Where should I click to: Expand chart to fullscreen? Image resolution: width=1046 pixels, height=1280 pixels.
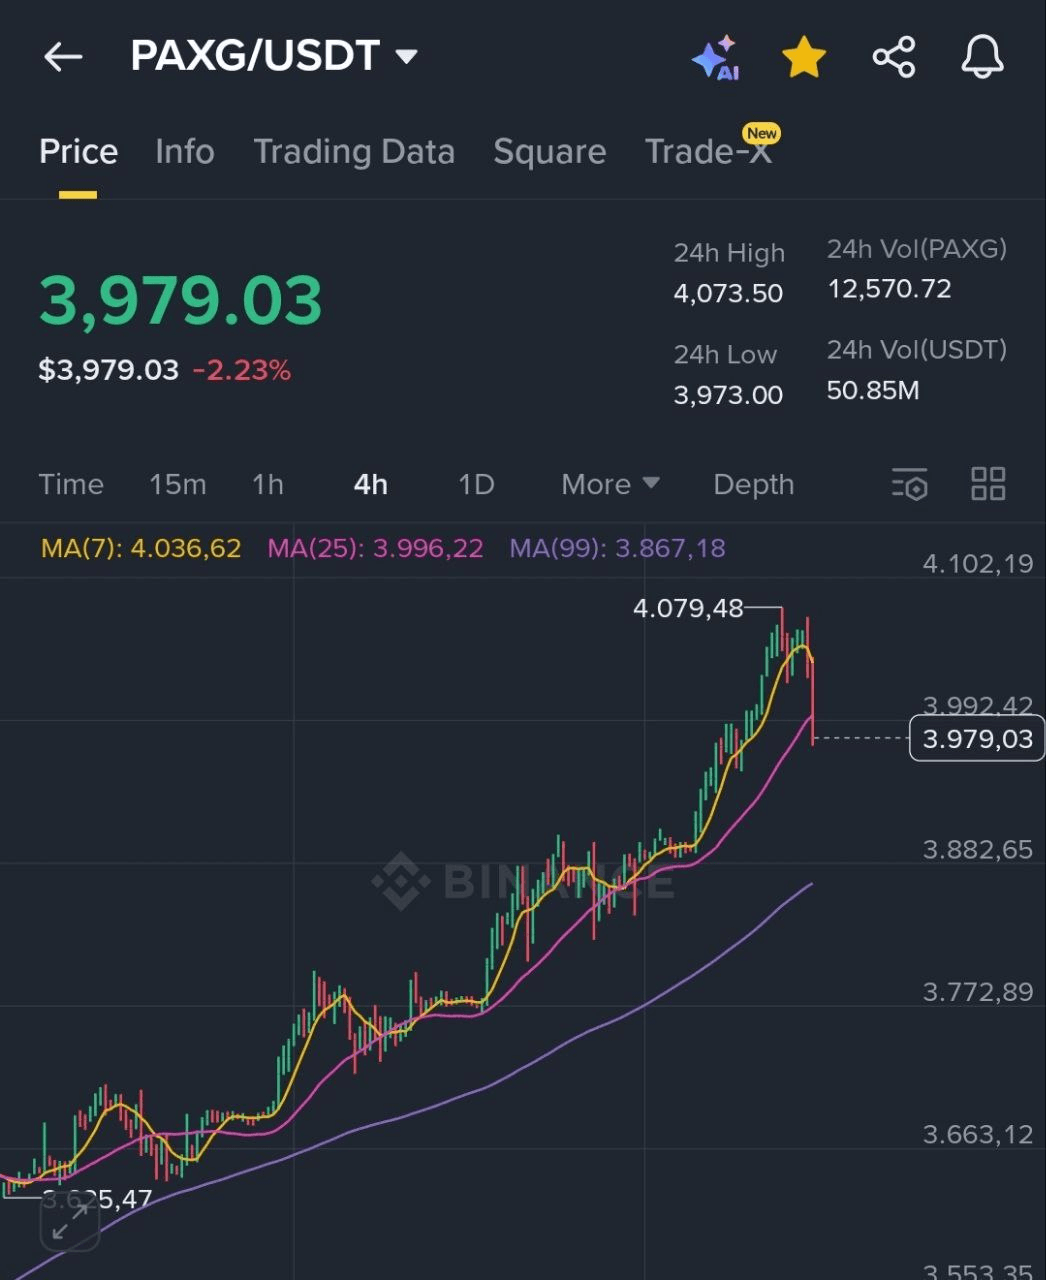69,1222
